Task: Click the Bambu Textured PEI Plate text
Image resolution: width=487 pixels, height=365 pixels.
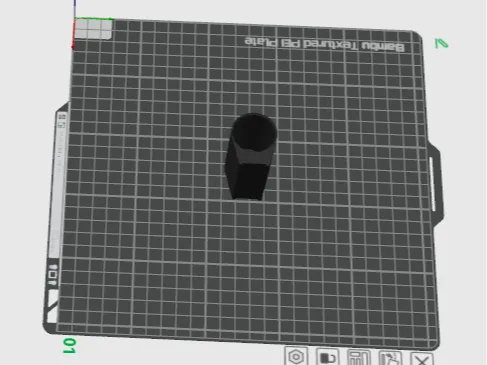Action: point(325,45)
